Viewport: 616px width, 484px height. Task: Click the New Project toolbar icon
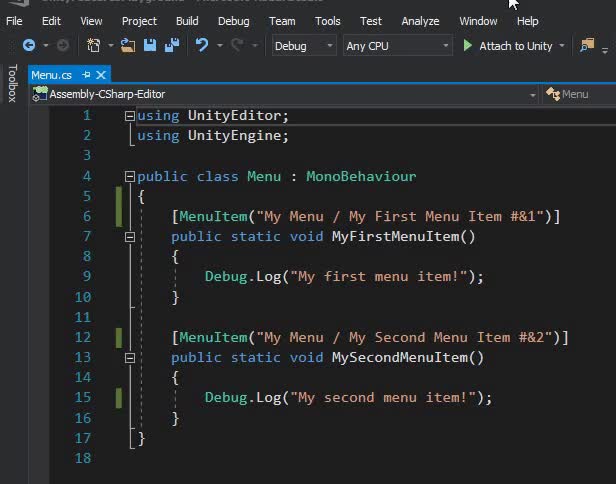tap(93, 46)
